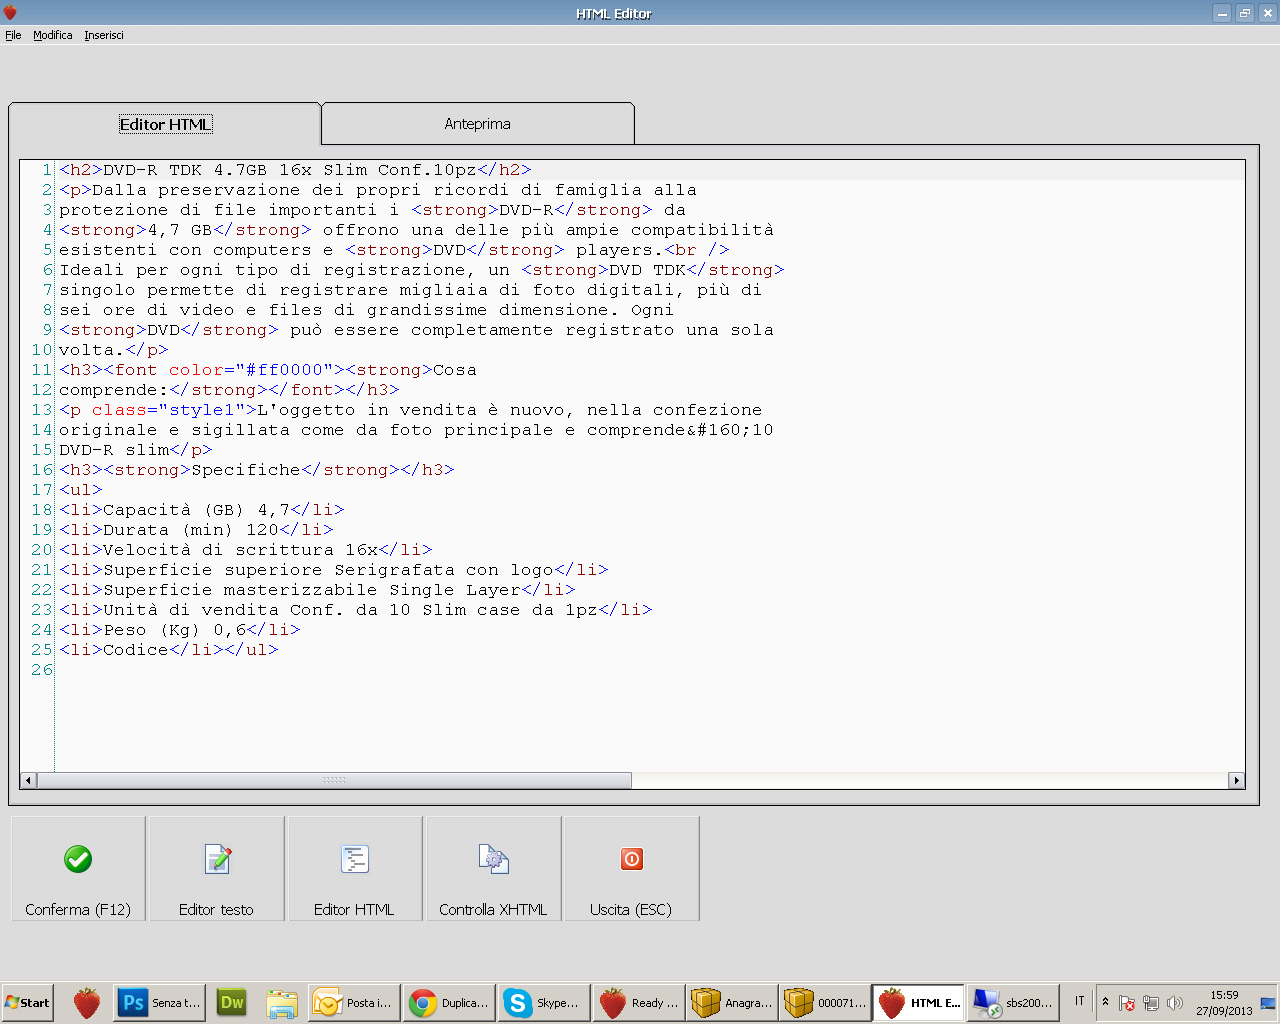Image resolution: width=1280 pixels, height=1024 pixels.
Task: Open the Modifica menu
Action: point(52,35)
